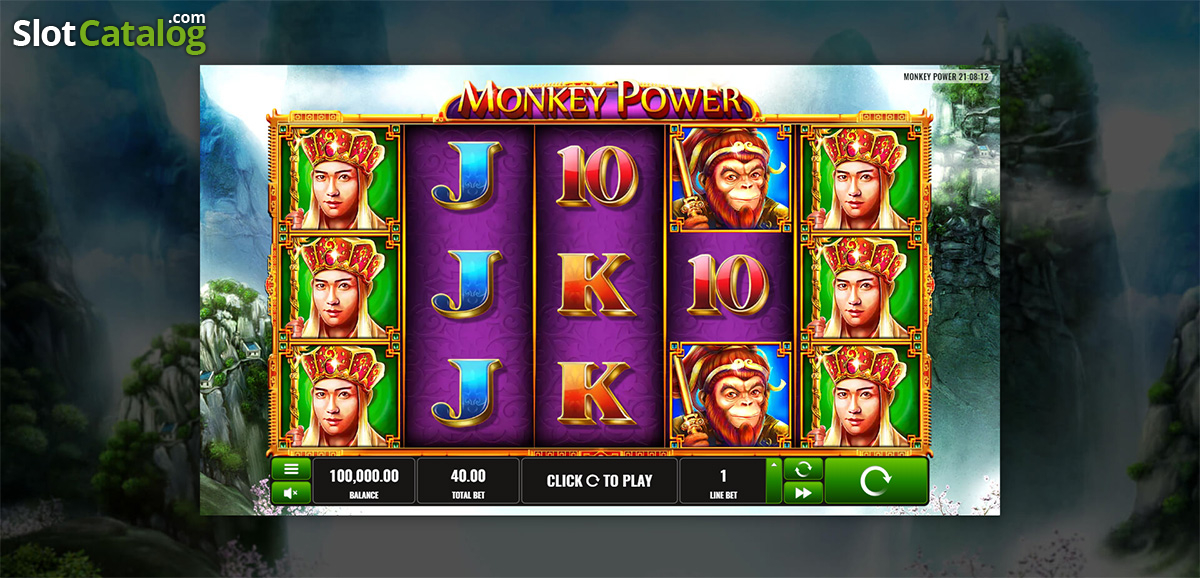
Task: Enable autoplay with the circular arrows button
Action: tap(803, 469)
